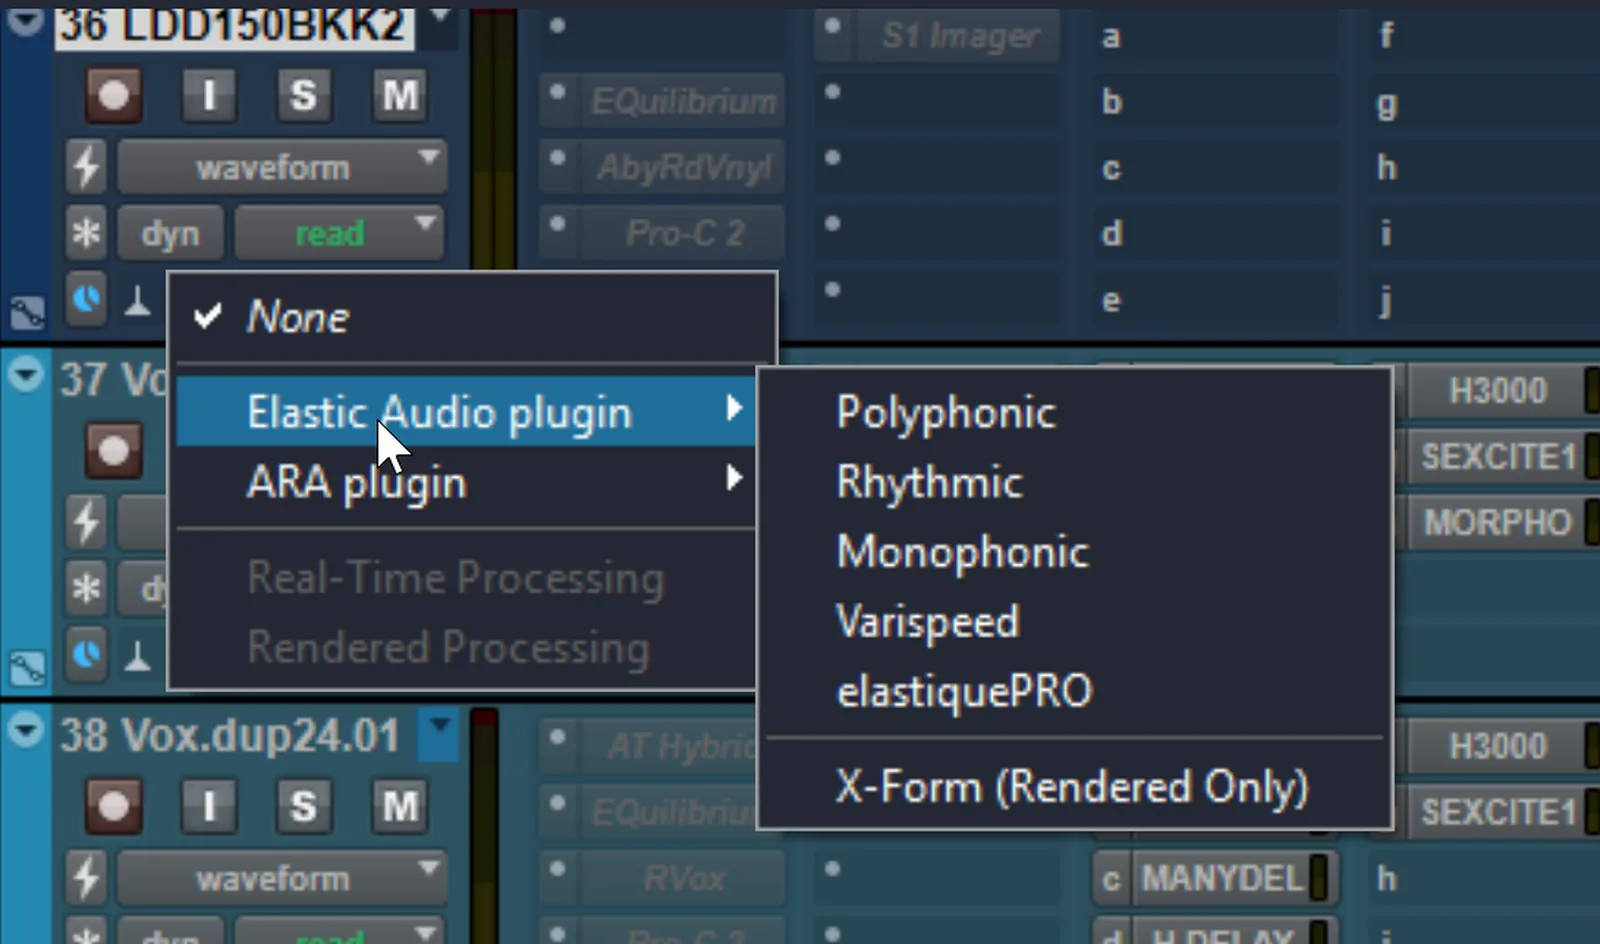The image size is (1600, 944).
Task: Open SEXCITE1 send on track 37
Action: (1498, 457)
